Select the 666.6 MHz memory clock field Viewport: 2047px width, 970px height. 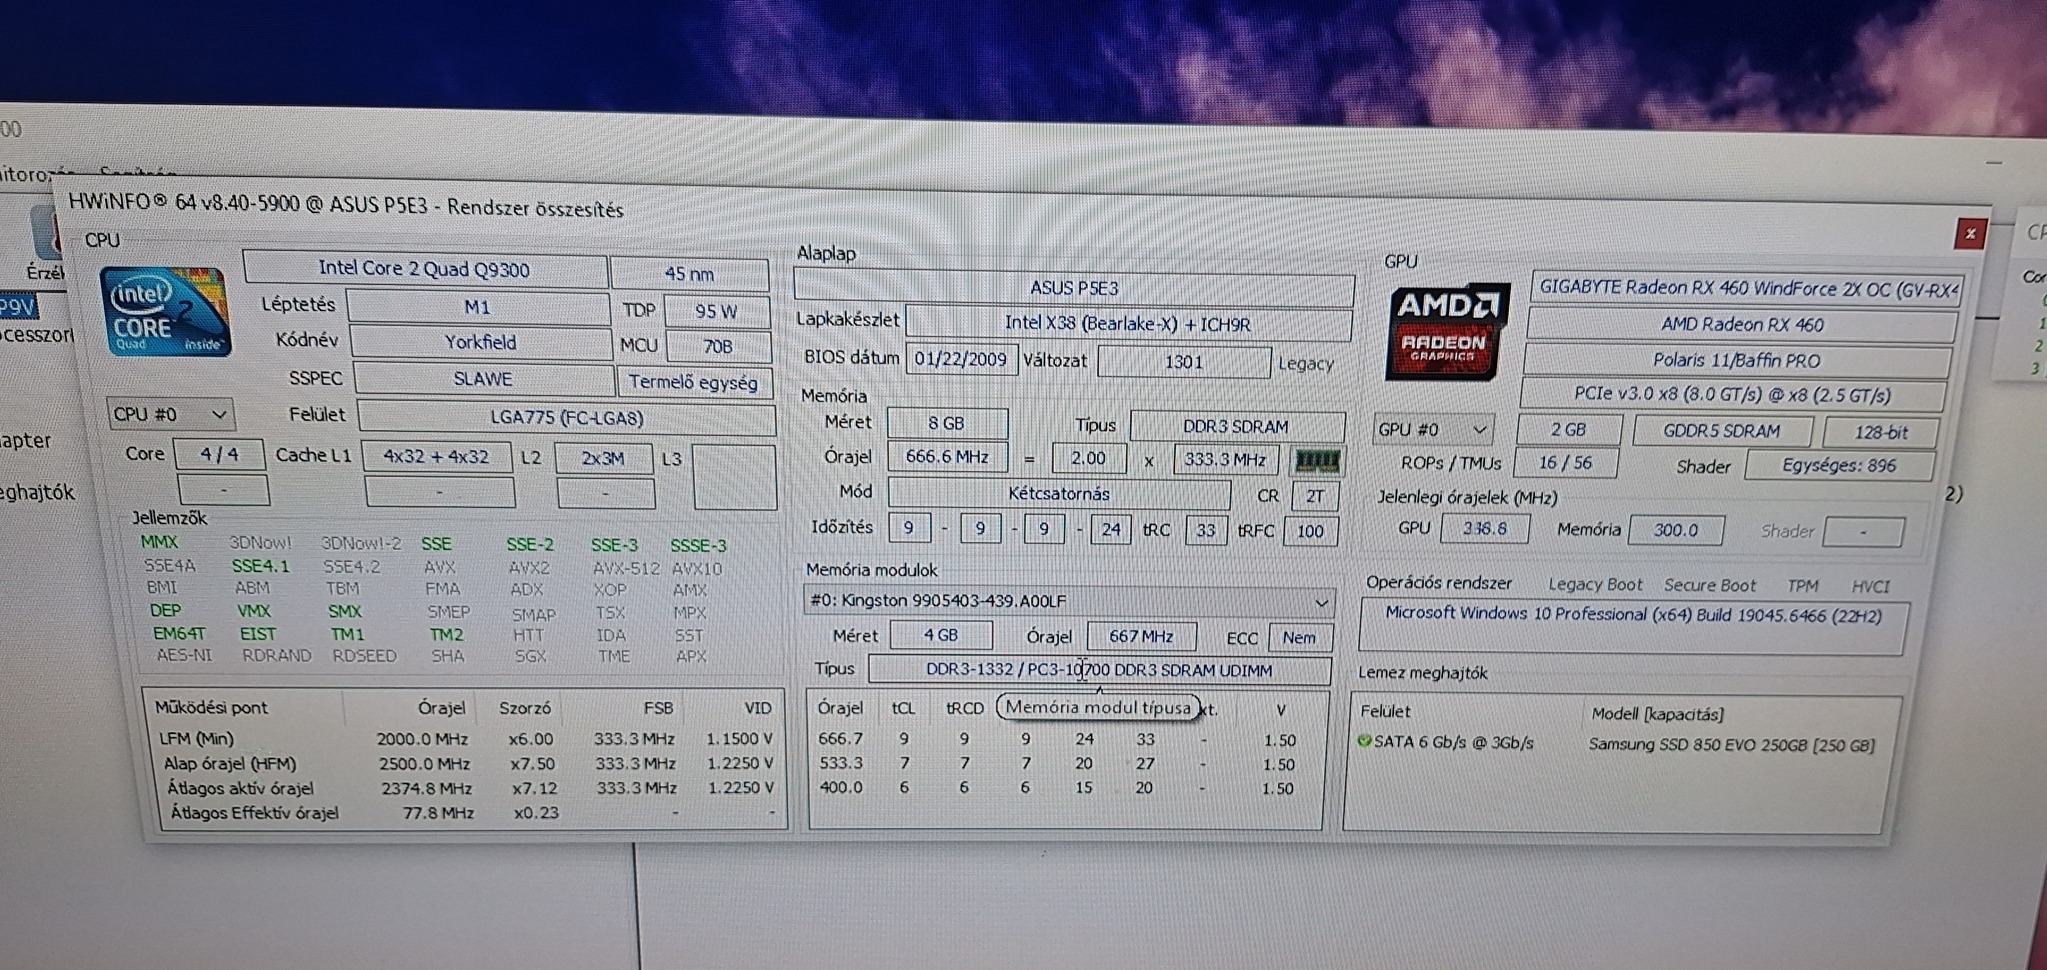click(947, 457)
